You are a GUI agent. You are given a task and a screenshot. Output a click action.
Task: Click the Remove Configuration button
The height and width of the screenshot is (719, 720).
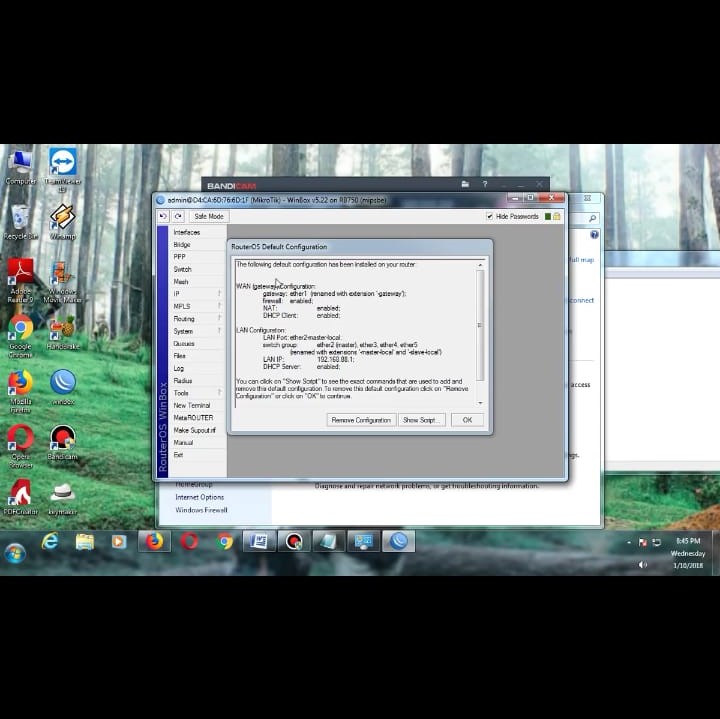point(361,420)
